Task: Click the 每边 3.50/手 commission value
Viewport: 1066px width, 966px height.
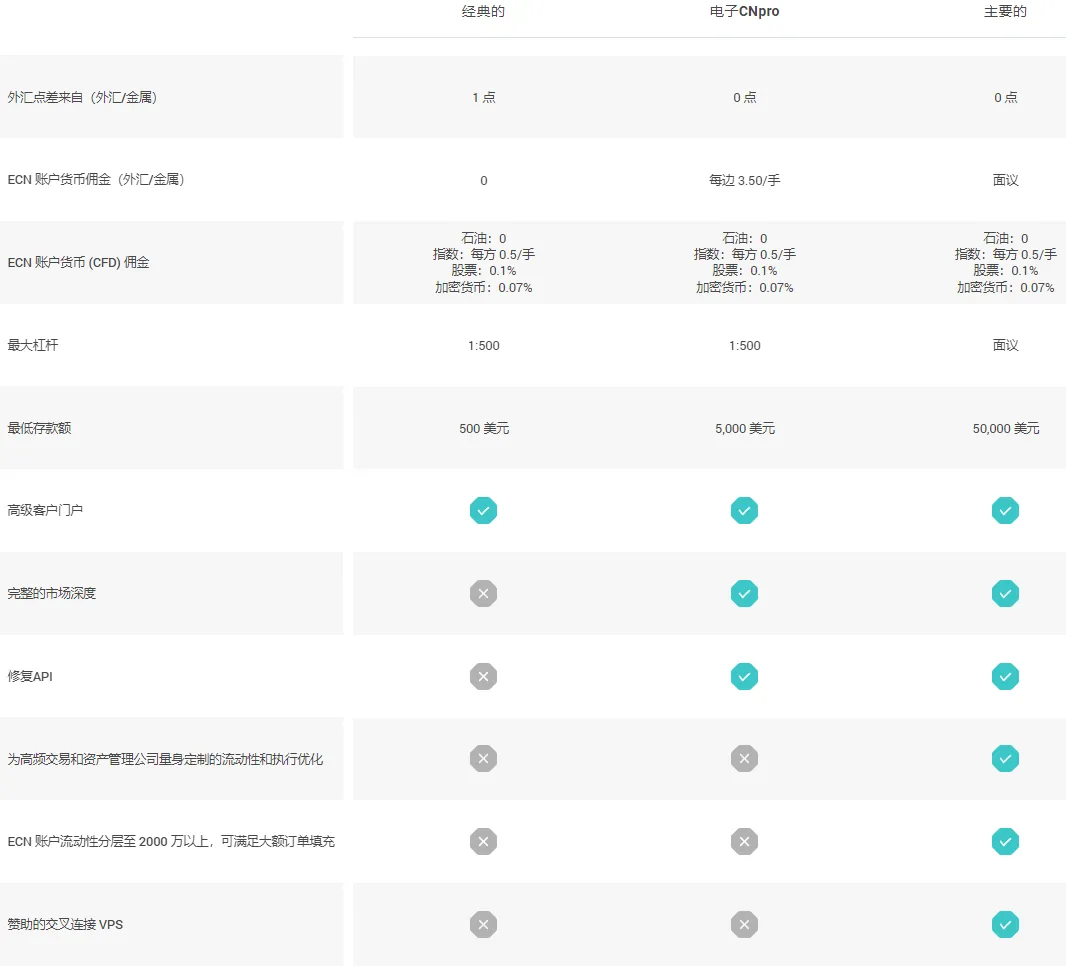Action: coord(744,180)
